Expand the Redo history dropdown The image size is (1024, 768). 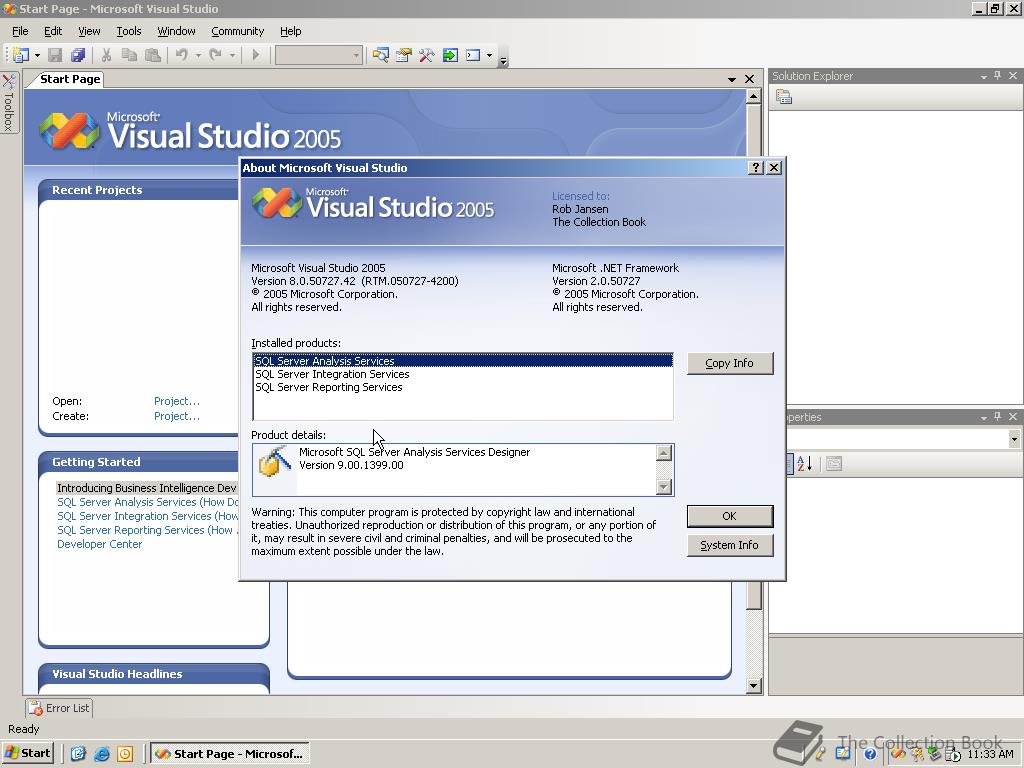(232, 56)
